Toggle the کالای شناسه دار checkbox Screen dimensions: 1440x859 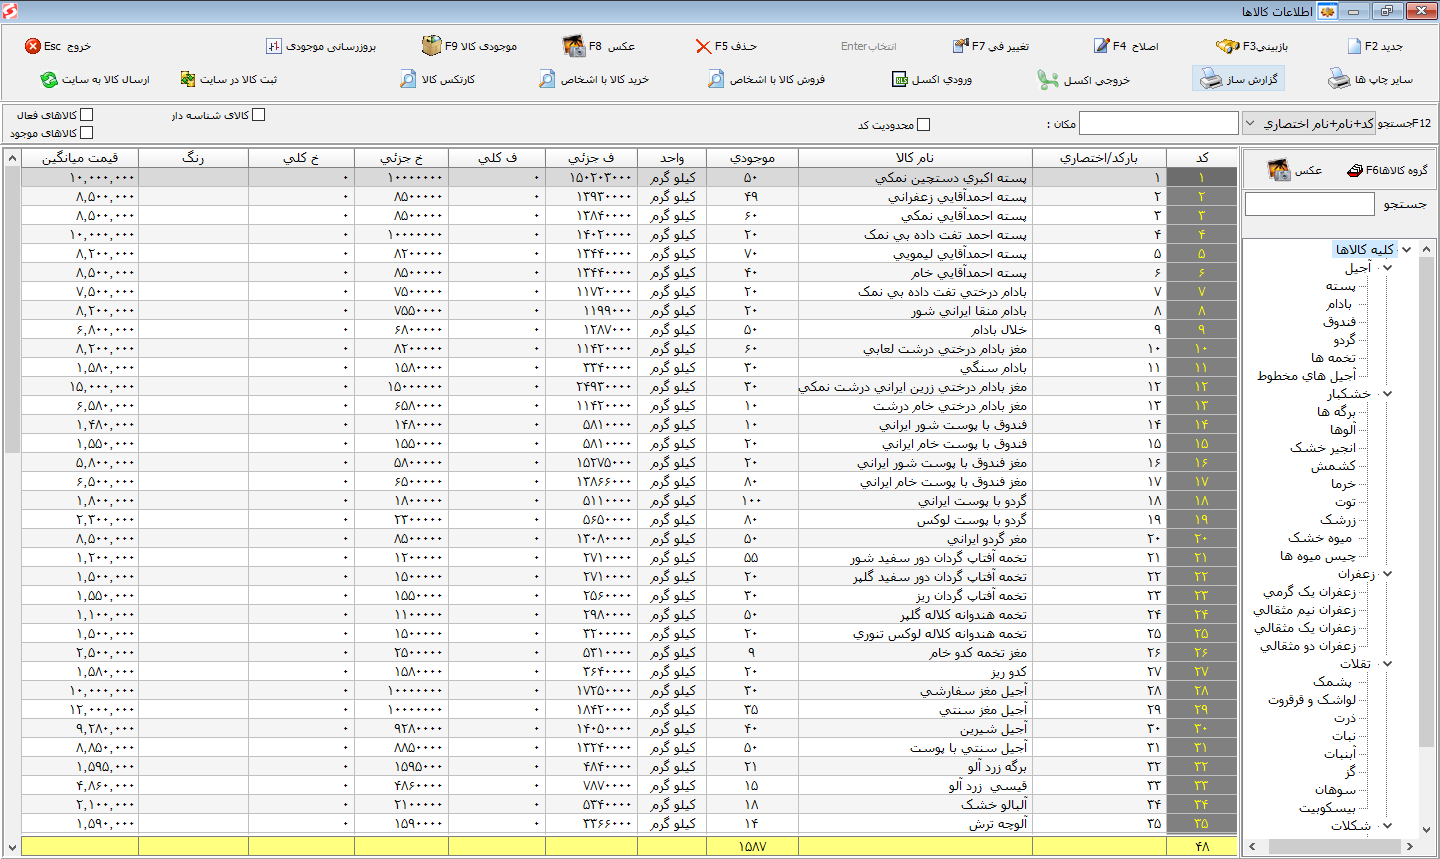click(259, 115)
